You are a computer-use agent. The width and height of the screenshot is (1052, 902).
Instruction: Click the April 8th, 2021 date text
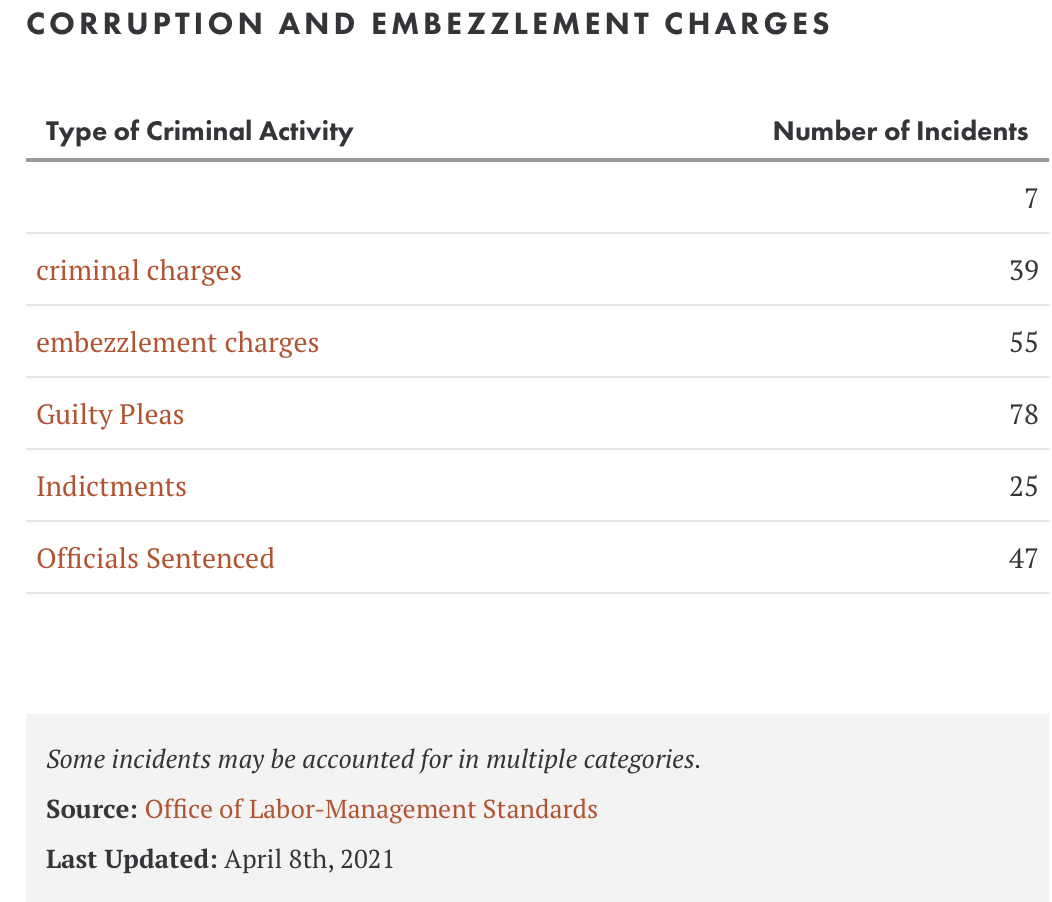[309, 860]
